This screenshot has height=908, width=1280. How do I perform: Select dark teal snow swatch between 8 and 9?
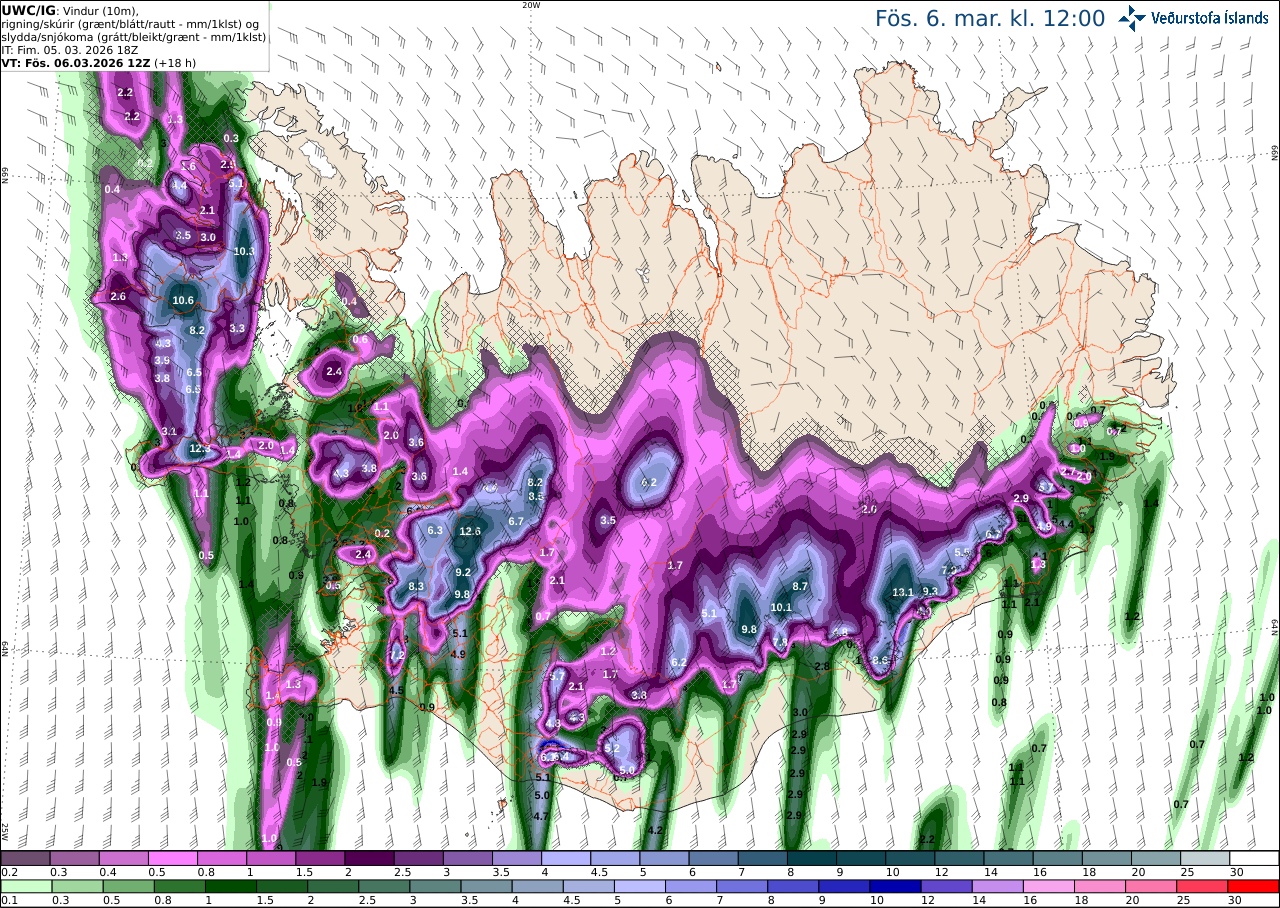click(813, 858)
